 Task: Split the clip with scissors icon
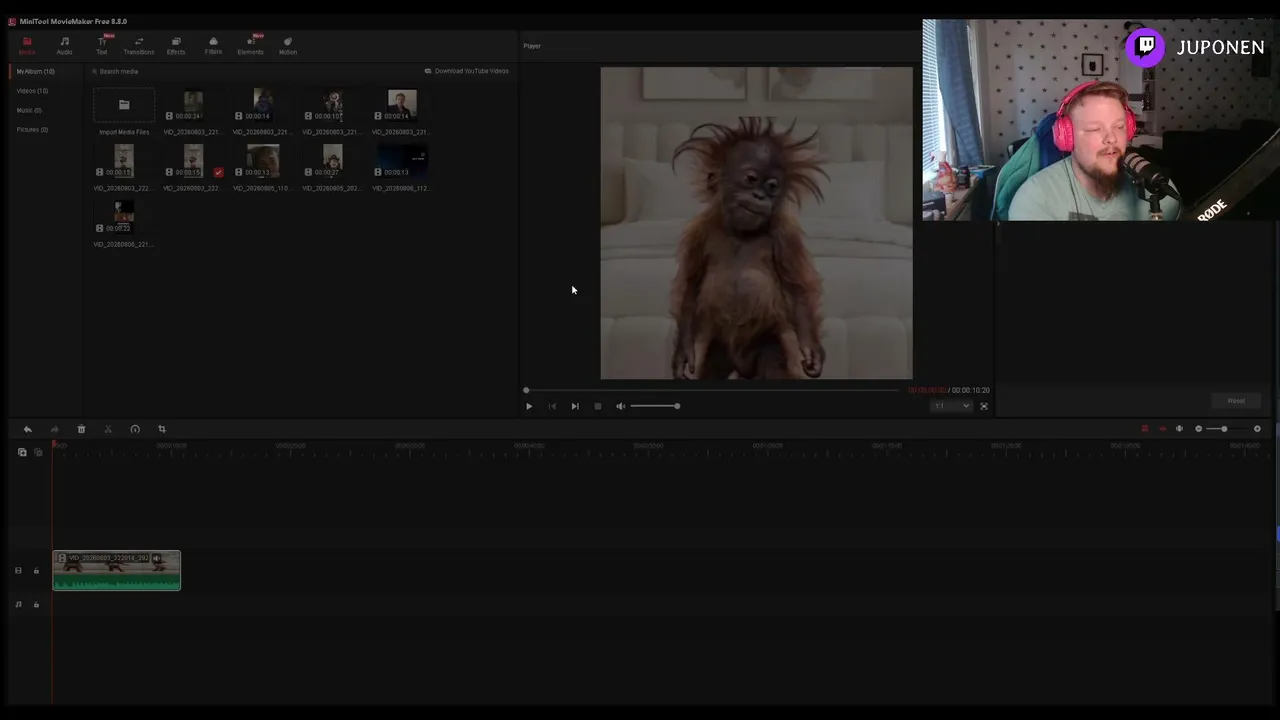(108, 429)
